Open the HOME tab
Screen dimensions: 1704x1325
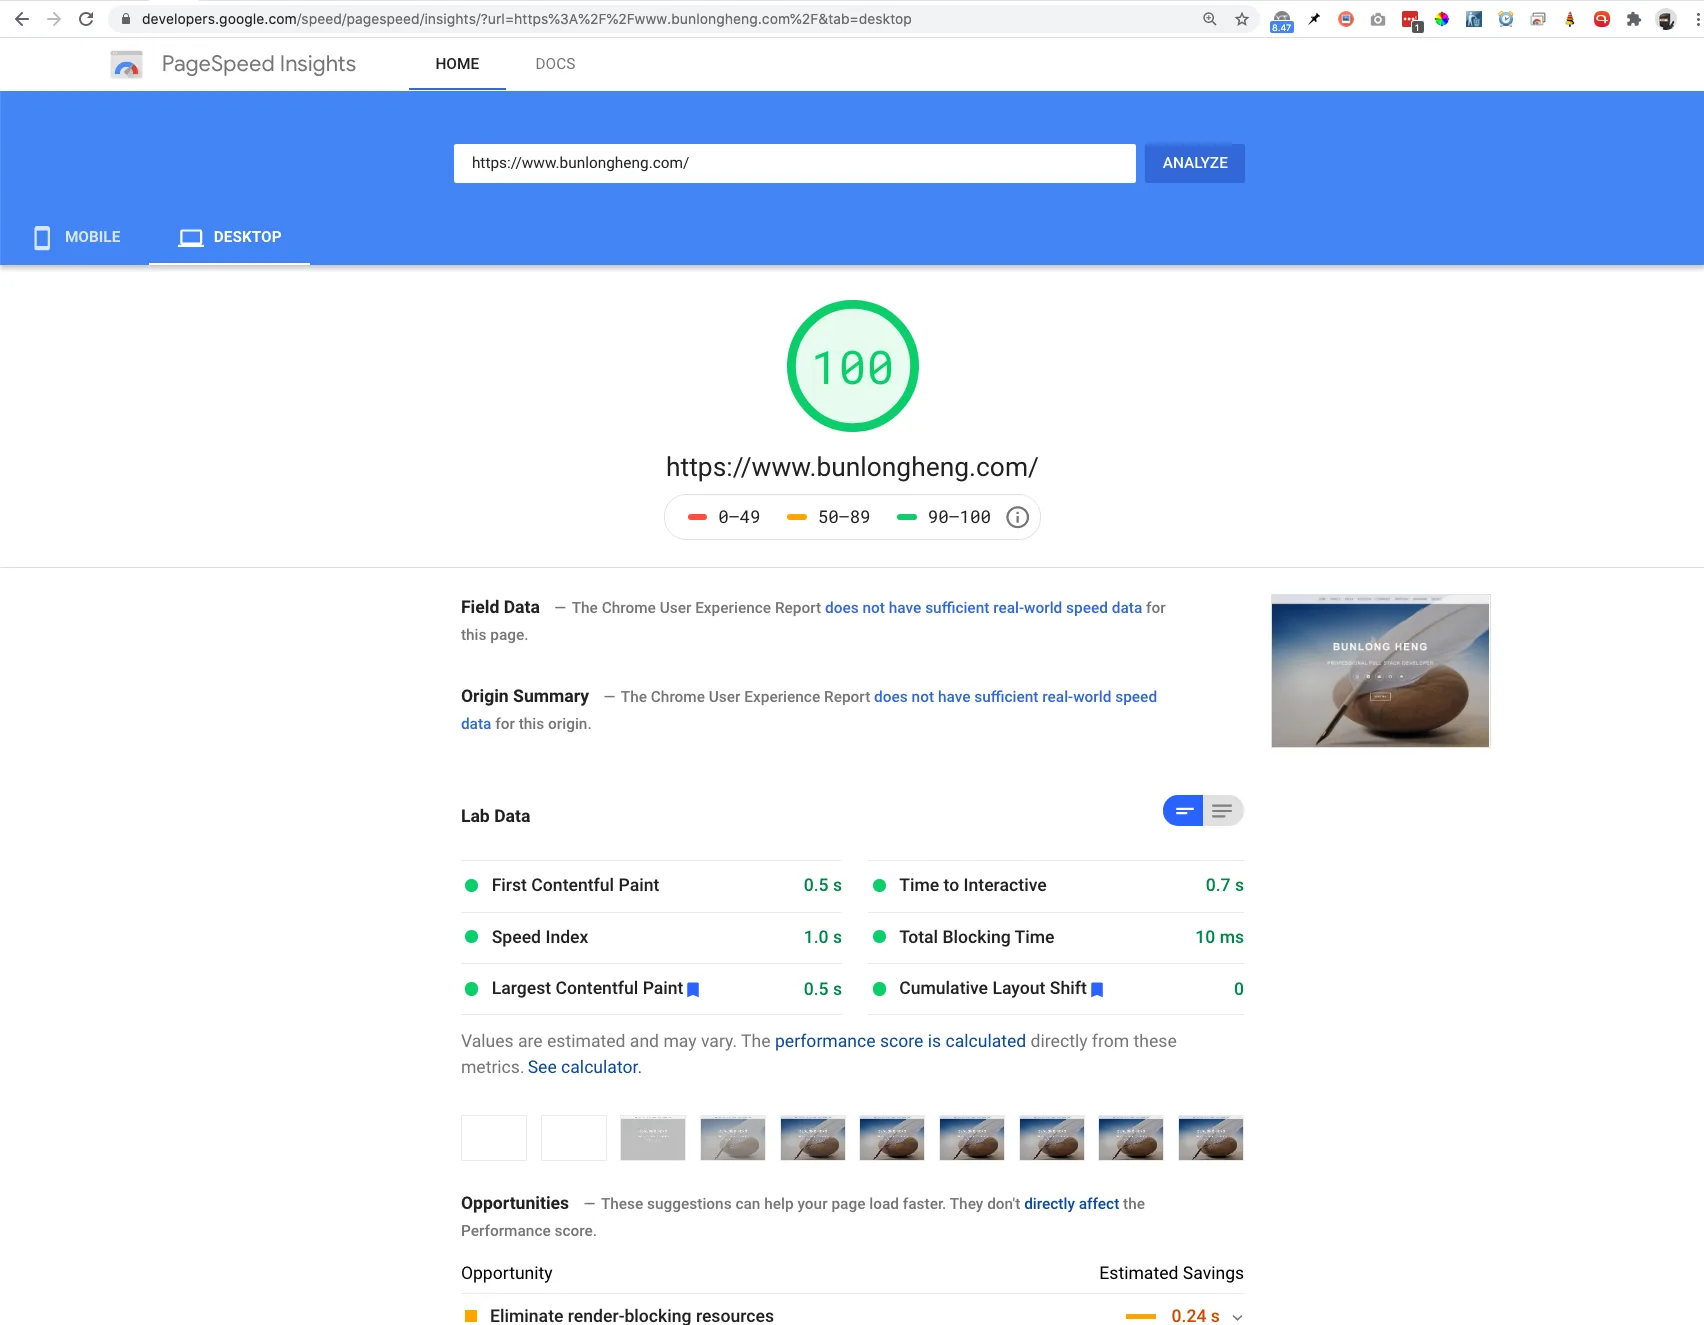click(457, 63)
